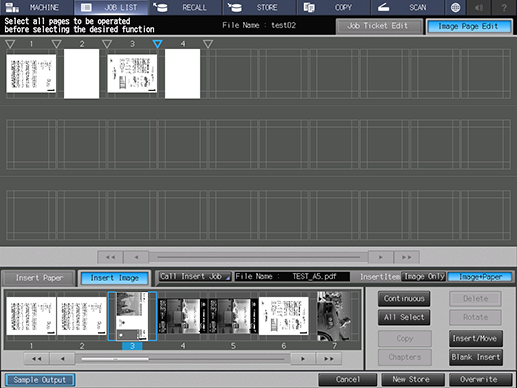Click the Blank Insert button

[476, 357]
